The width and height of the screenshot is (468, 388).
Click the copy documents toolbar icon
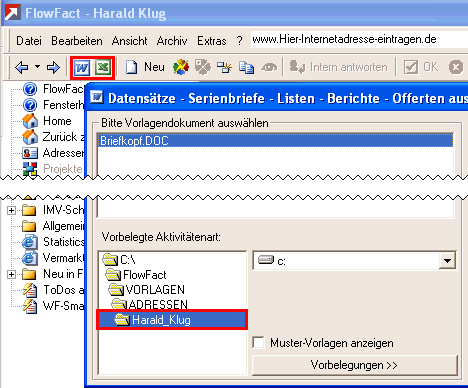pos(247,68)
